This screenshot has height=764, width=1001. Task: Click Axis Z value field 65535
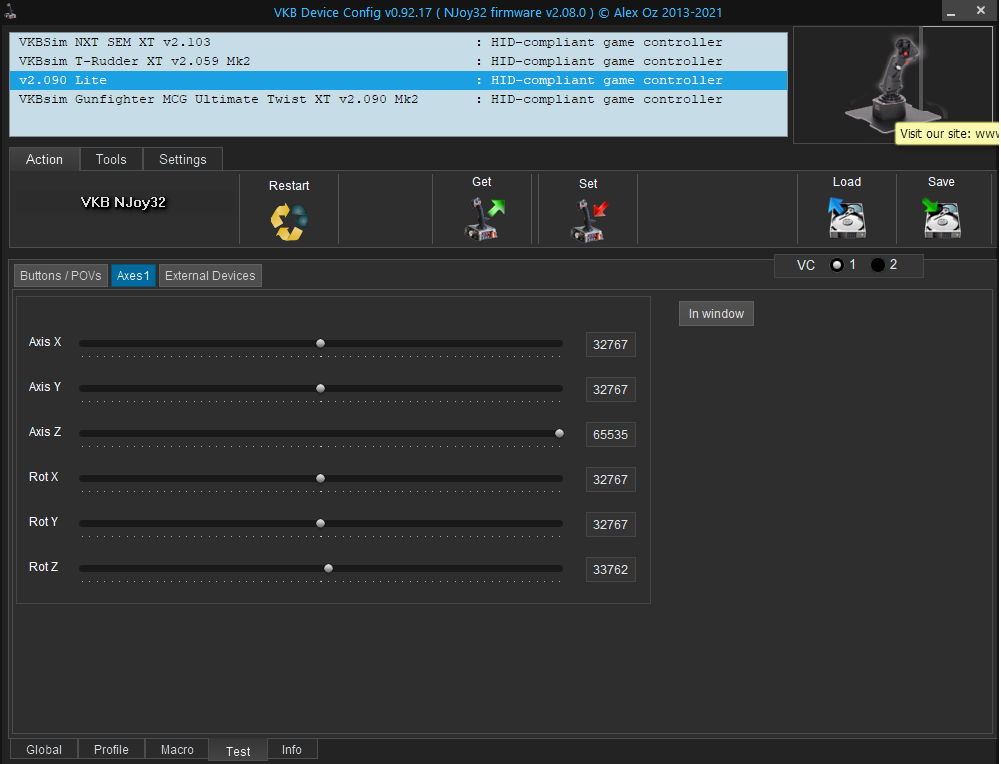tap(610, 435)
